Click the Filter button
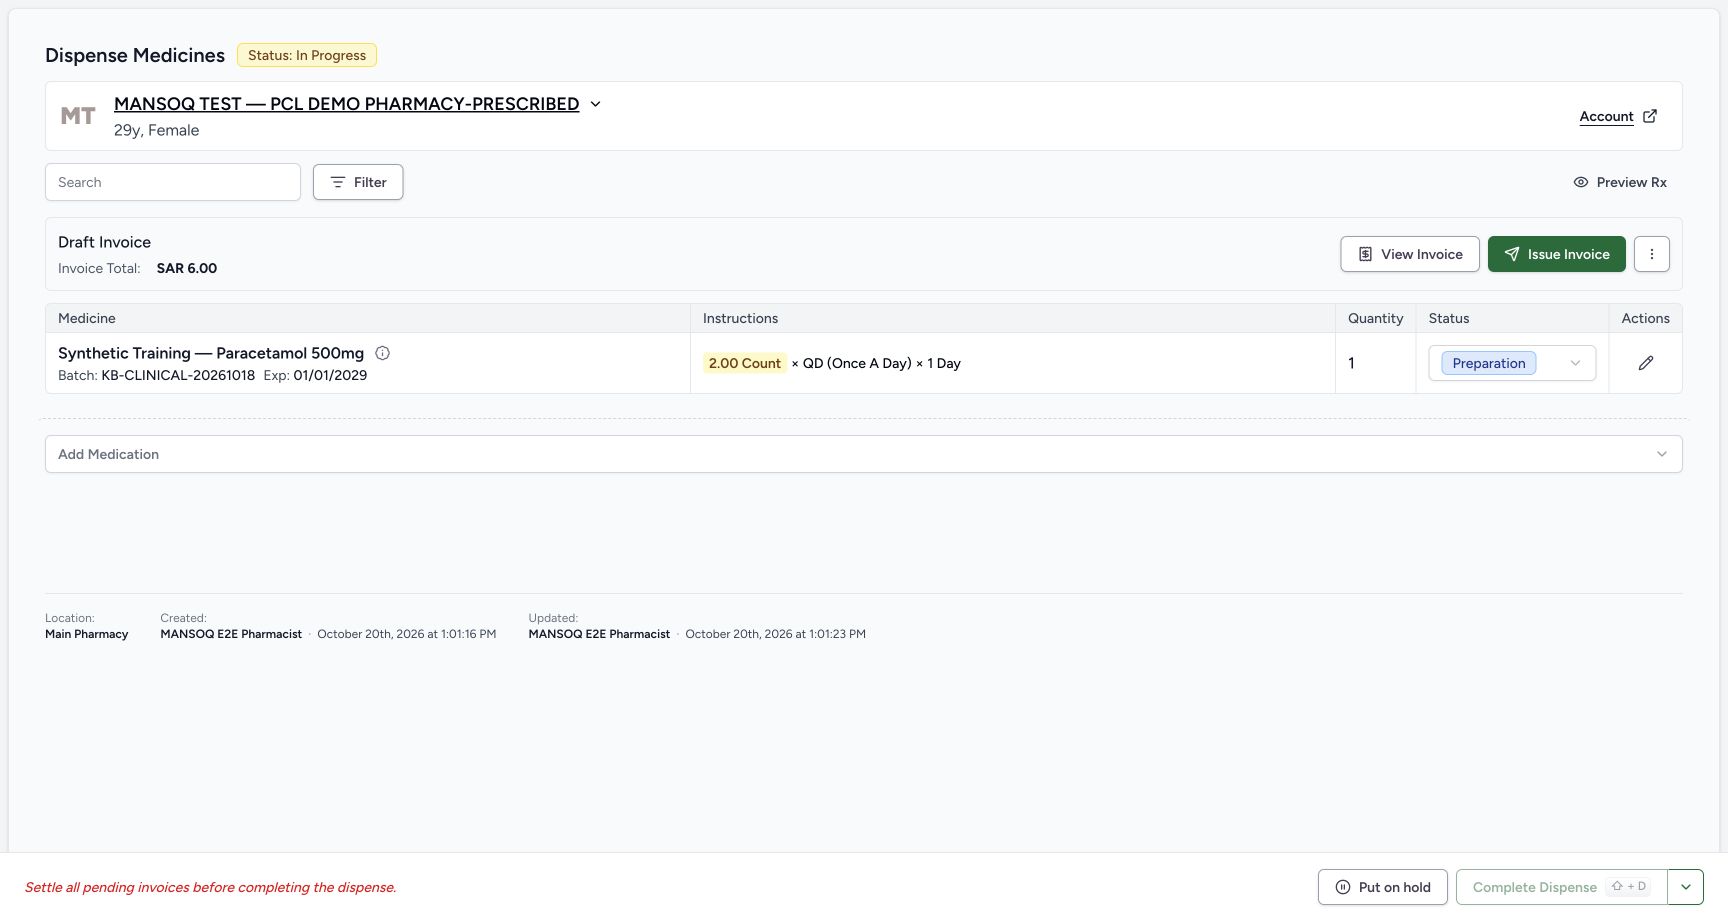 pos(358,182)
